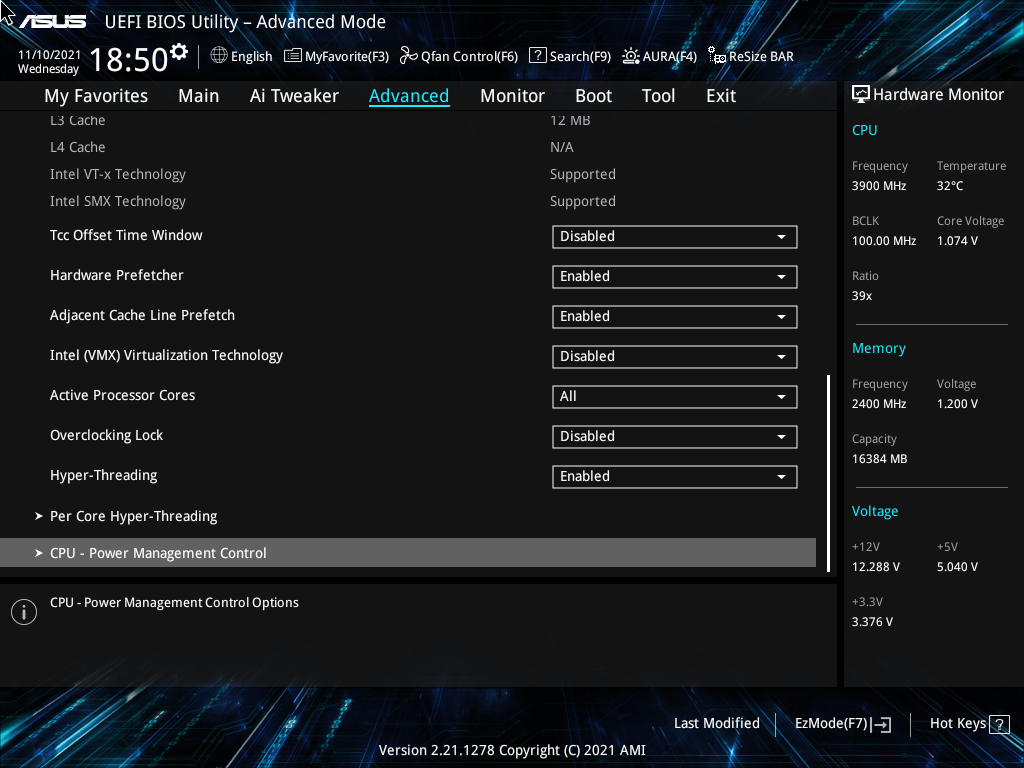Screen dimensions: 1024x768
Task: Click the EzMode exit arrow icon
Action: pyautogui.click(x=882, y=724)
